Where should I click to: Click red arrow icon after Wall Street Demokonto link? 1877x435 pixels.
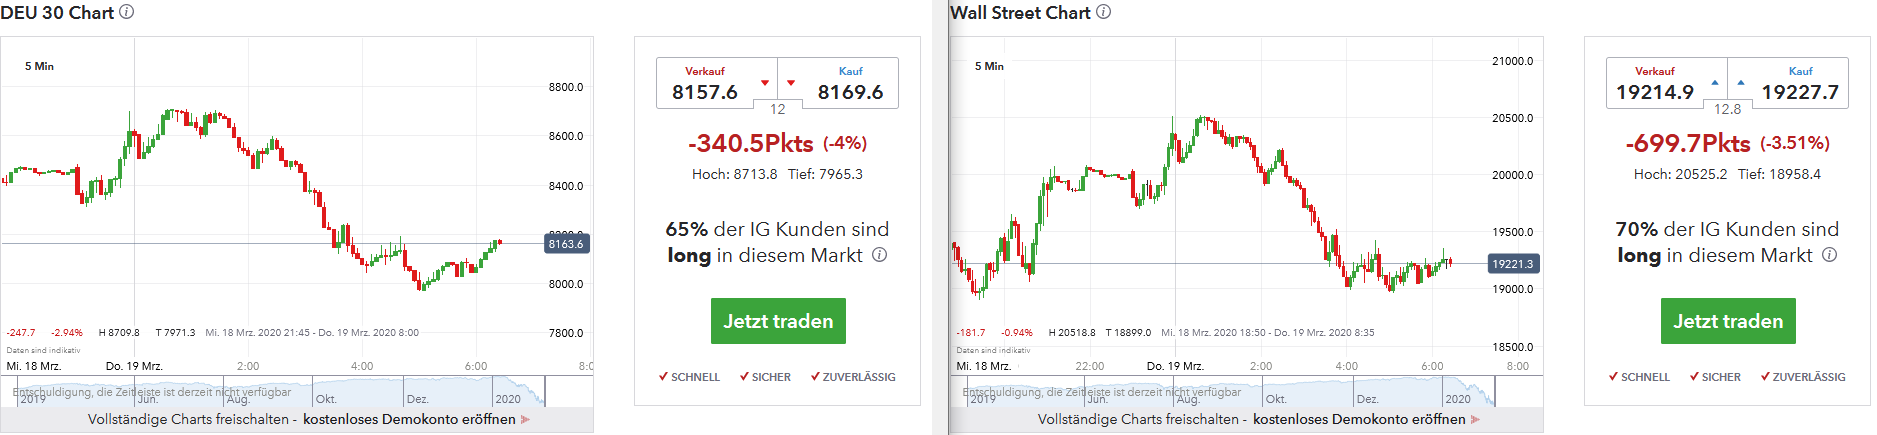(x=1476, y=420)
